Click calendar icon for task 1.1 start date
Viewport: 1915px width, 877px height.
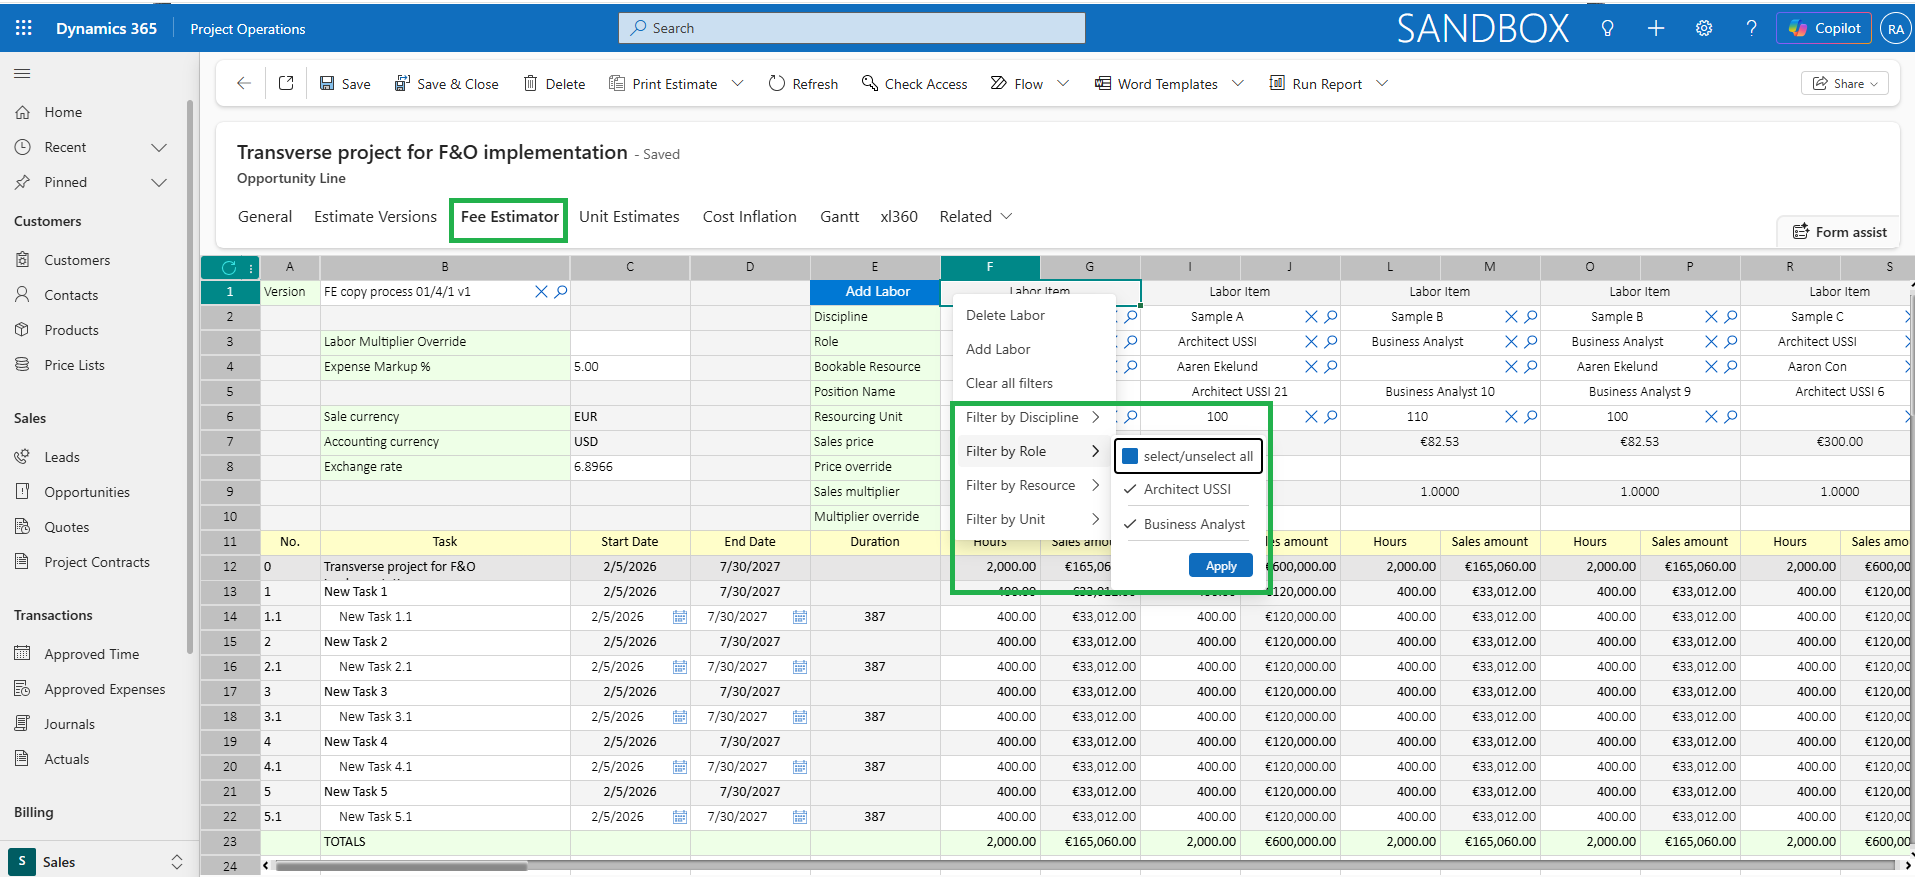[x=680, y=617]
